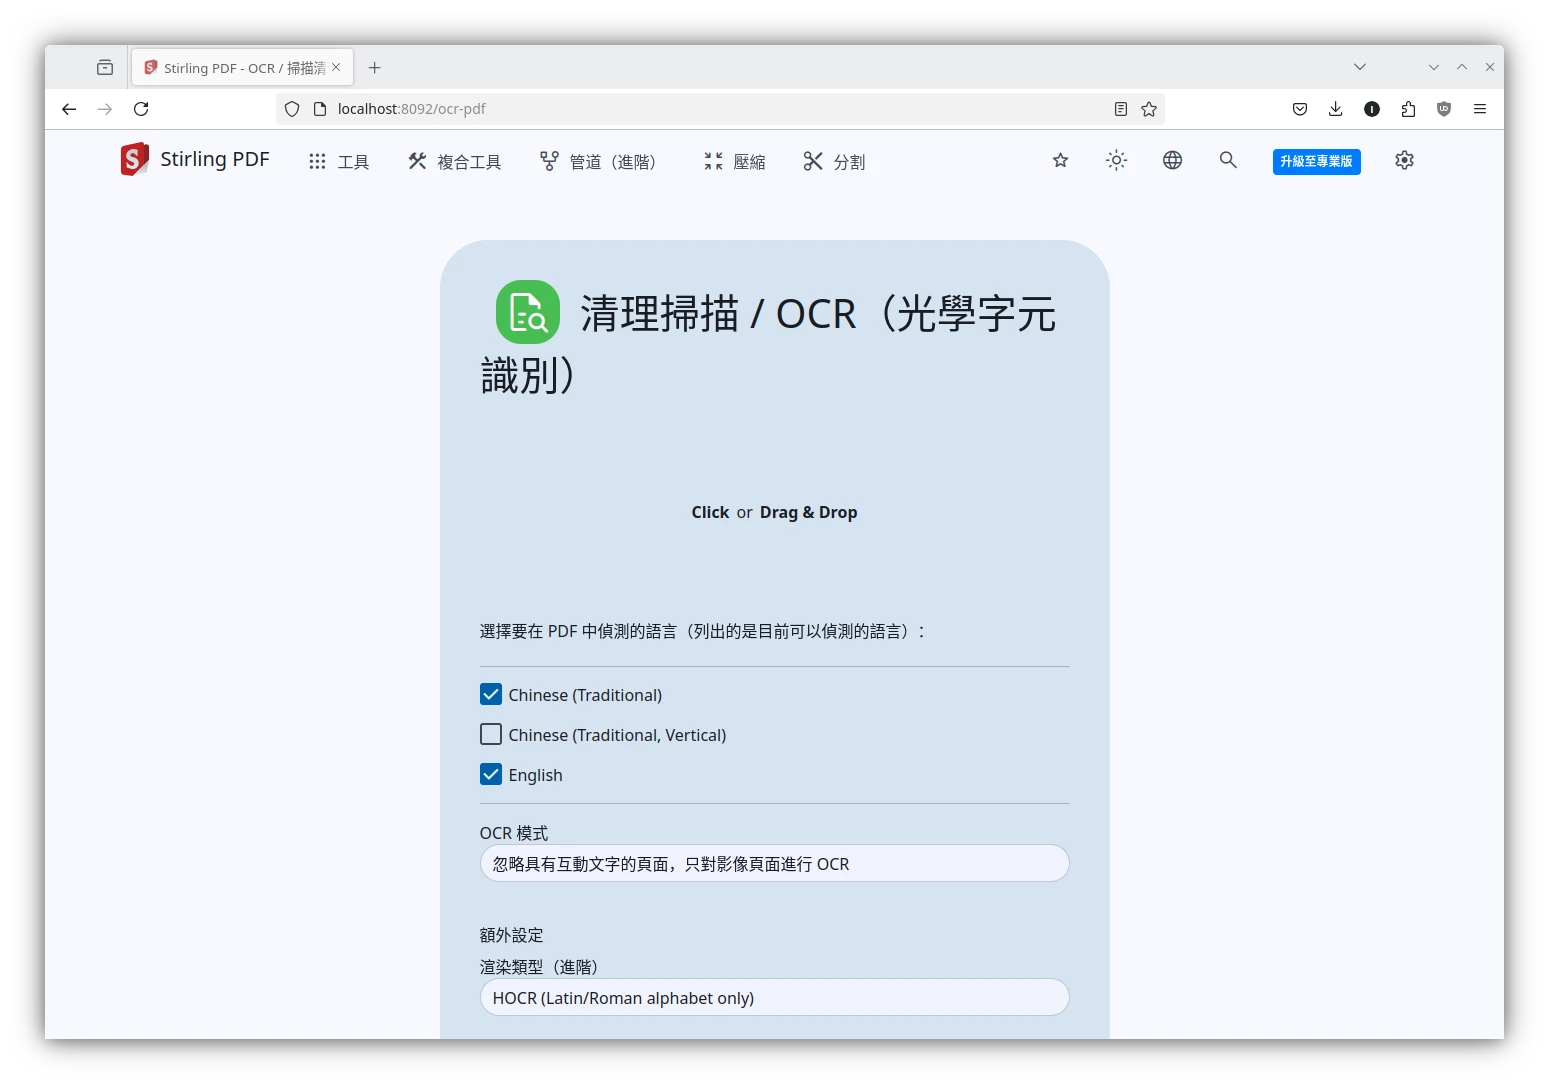Enable Chinese (Traditional, Vertical) checkbox
The image size is (1549, 1084).
pyautogui.click(x=491, y=734)
